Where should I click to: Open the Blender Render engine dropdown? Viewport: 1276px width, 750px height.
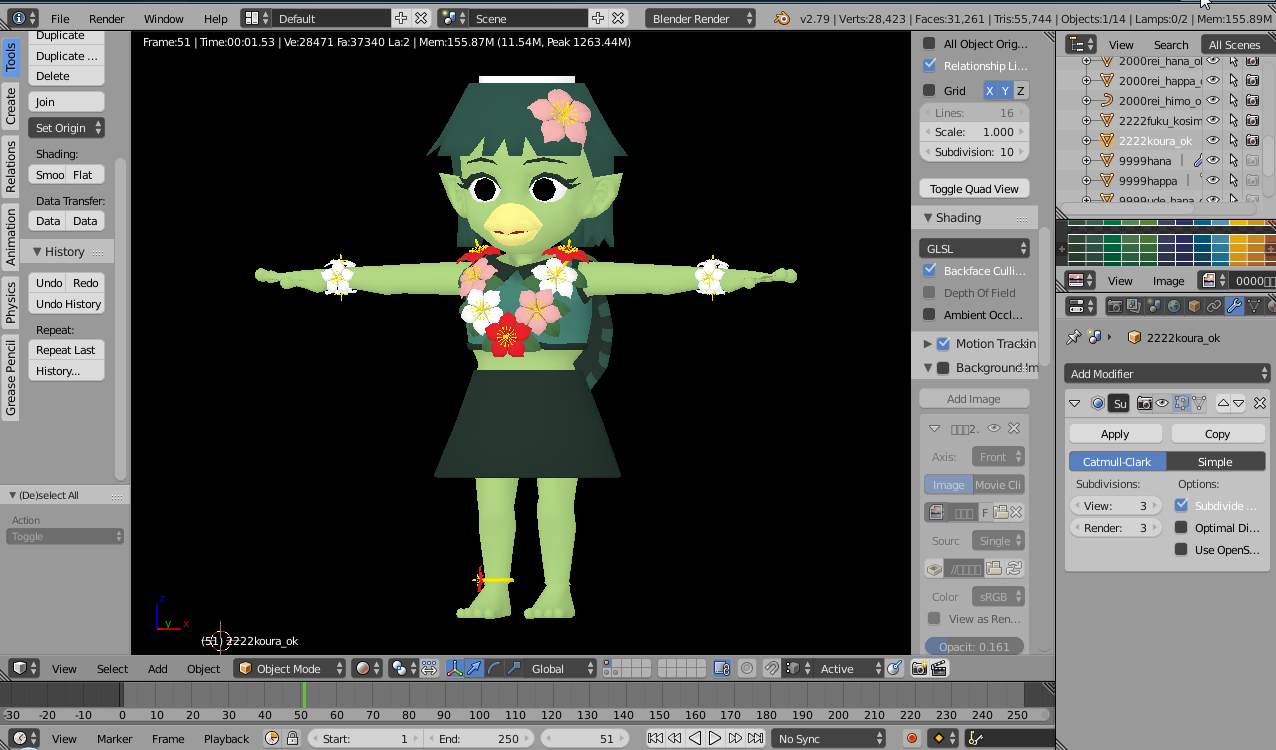pyautogui.click(x=702, y=18)
